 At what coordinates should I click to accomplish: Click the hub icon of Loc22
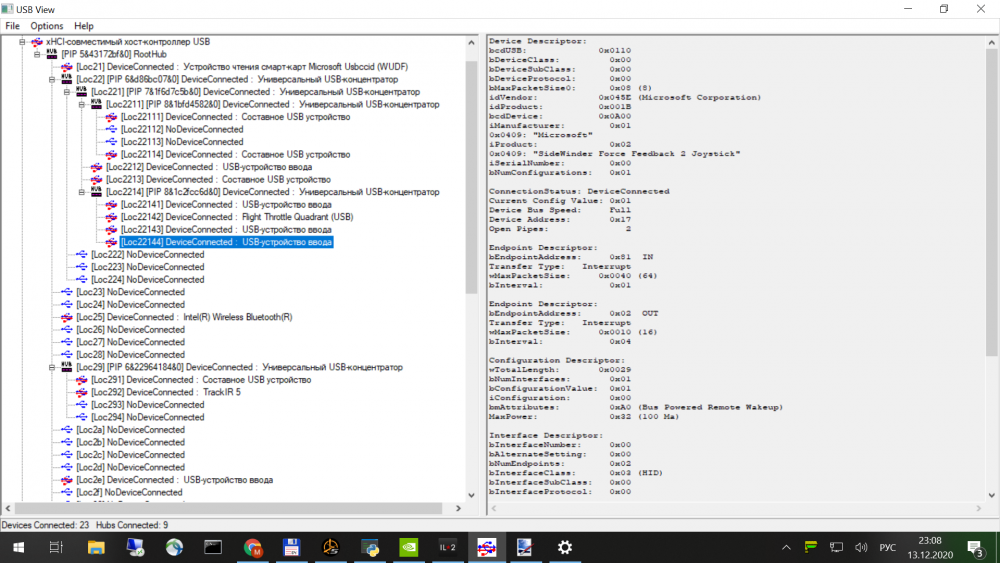(67, 79)
